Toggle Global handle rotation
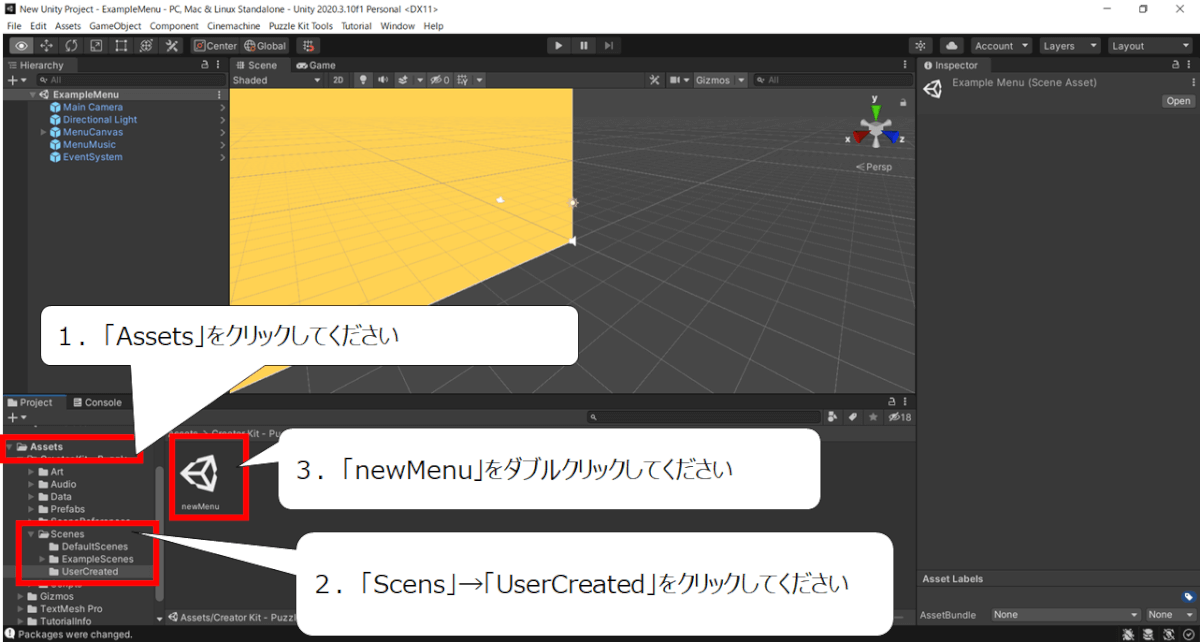 pos(265,46)
